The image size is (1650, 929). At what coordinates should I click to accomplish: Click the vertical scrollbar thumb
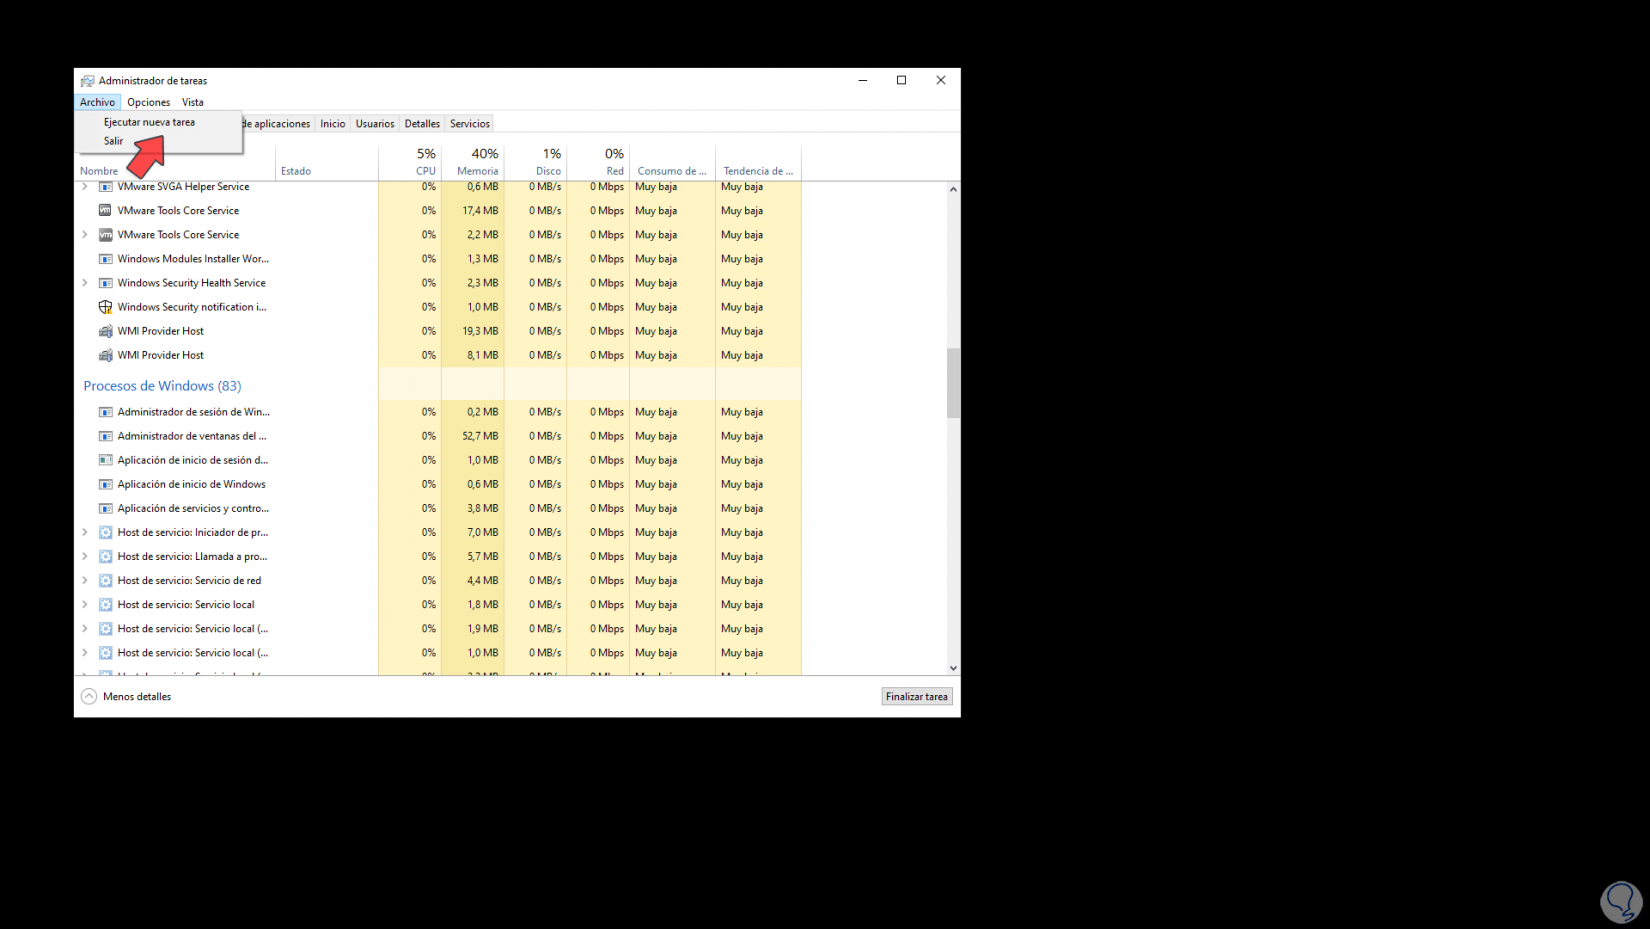click(953, 383)
